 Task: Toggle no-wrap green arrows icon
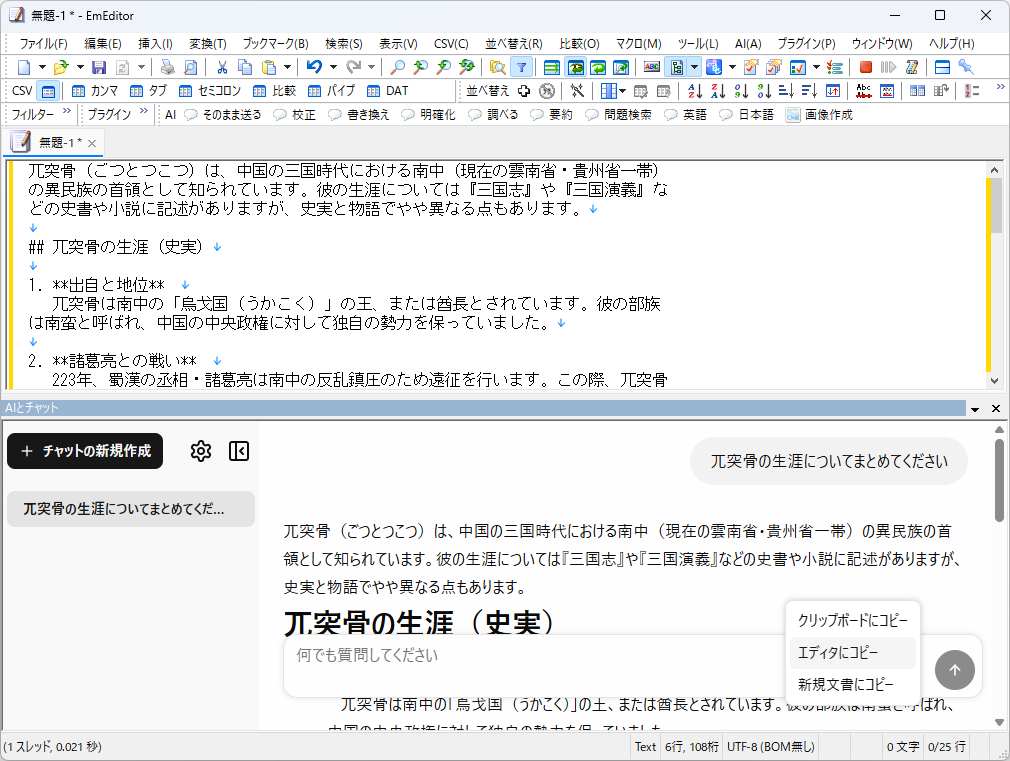[x=552, y=67]
